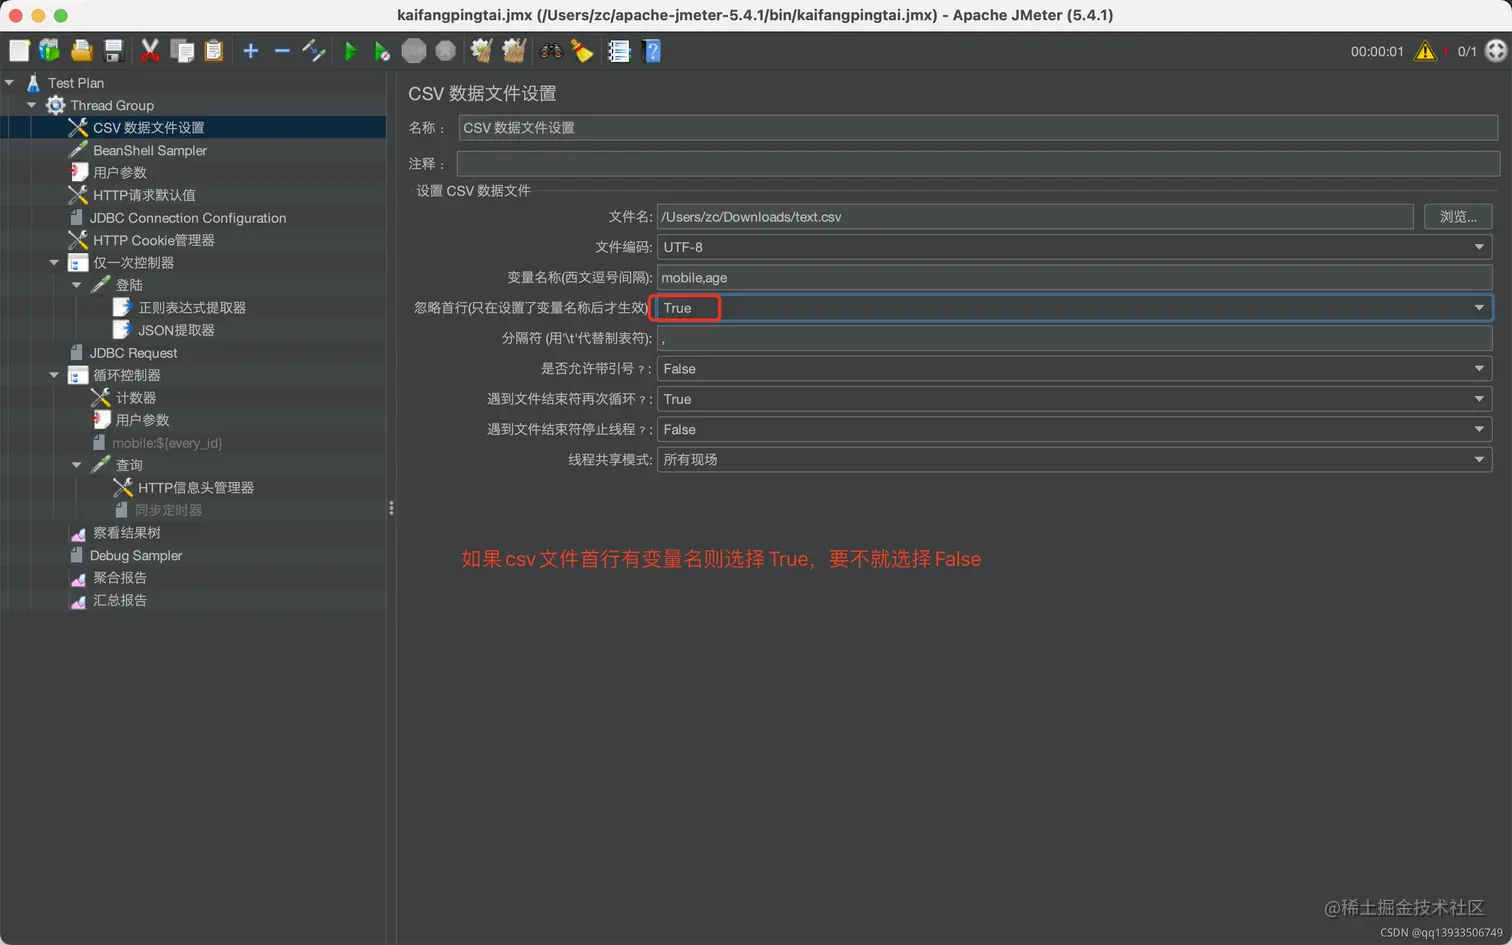
Task: Open the 忽略首行 True dropdown
Action: (1074, 308)
